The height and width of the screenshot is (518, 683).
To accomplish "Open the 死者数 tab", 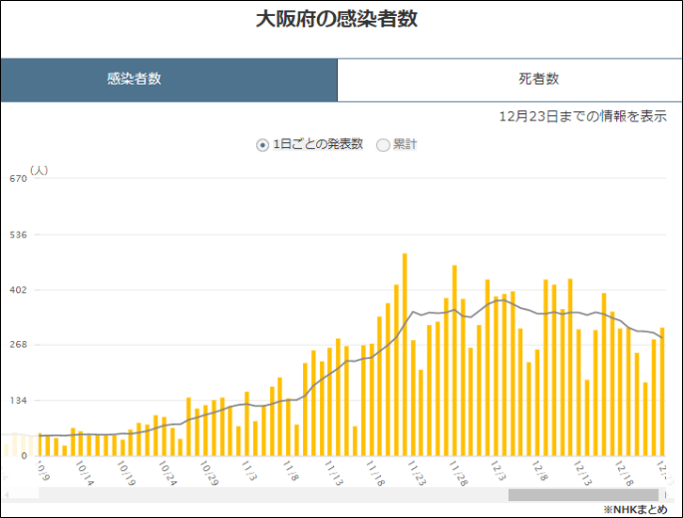I will pyautogui.click(x=510, y=80).
